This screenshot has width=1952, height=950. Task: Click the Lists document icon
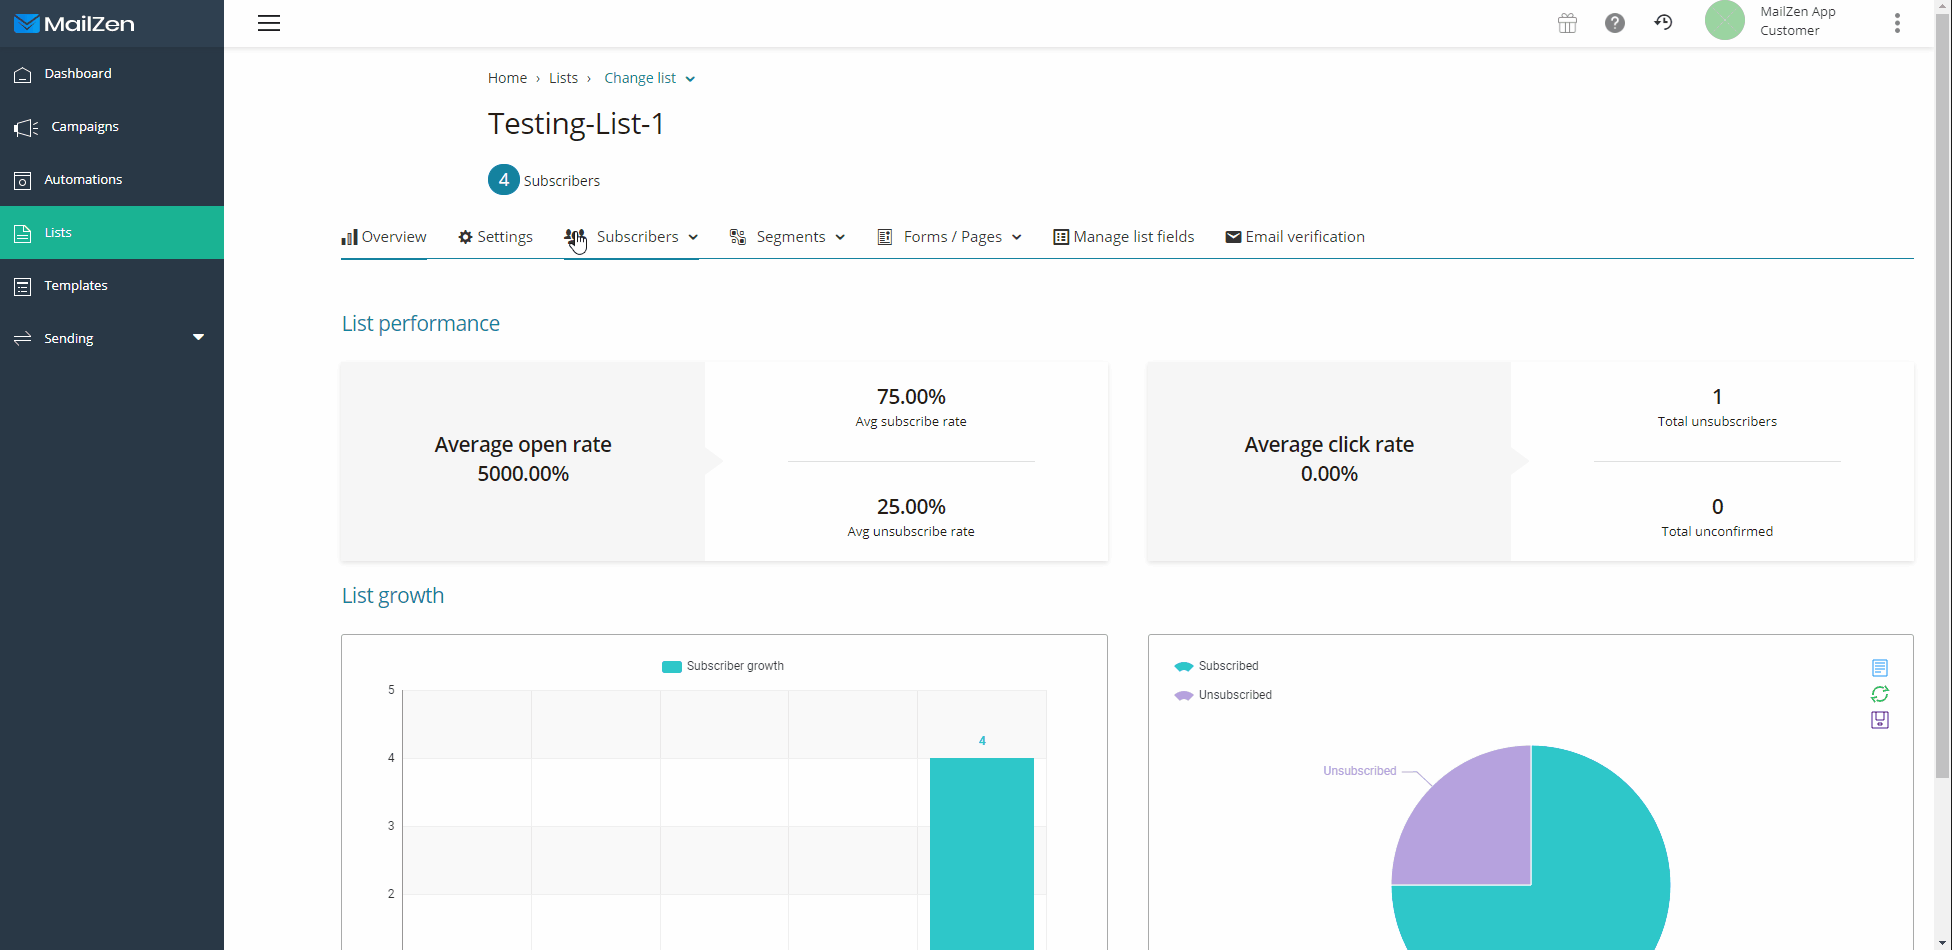(22, 233)
